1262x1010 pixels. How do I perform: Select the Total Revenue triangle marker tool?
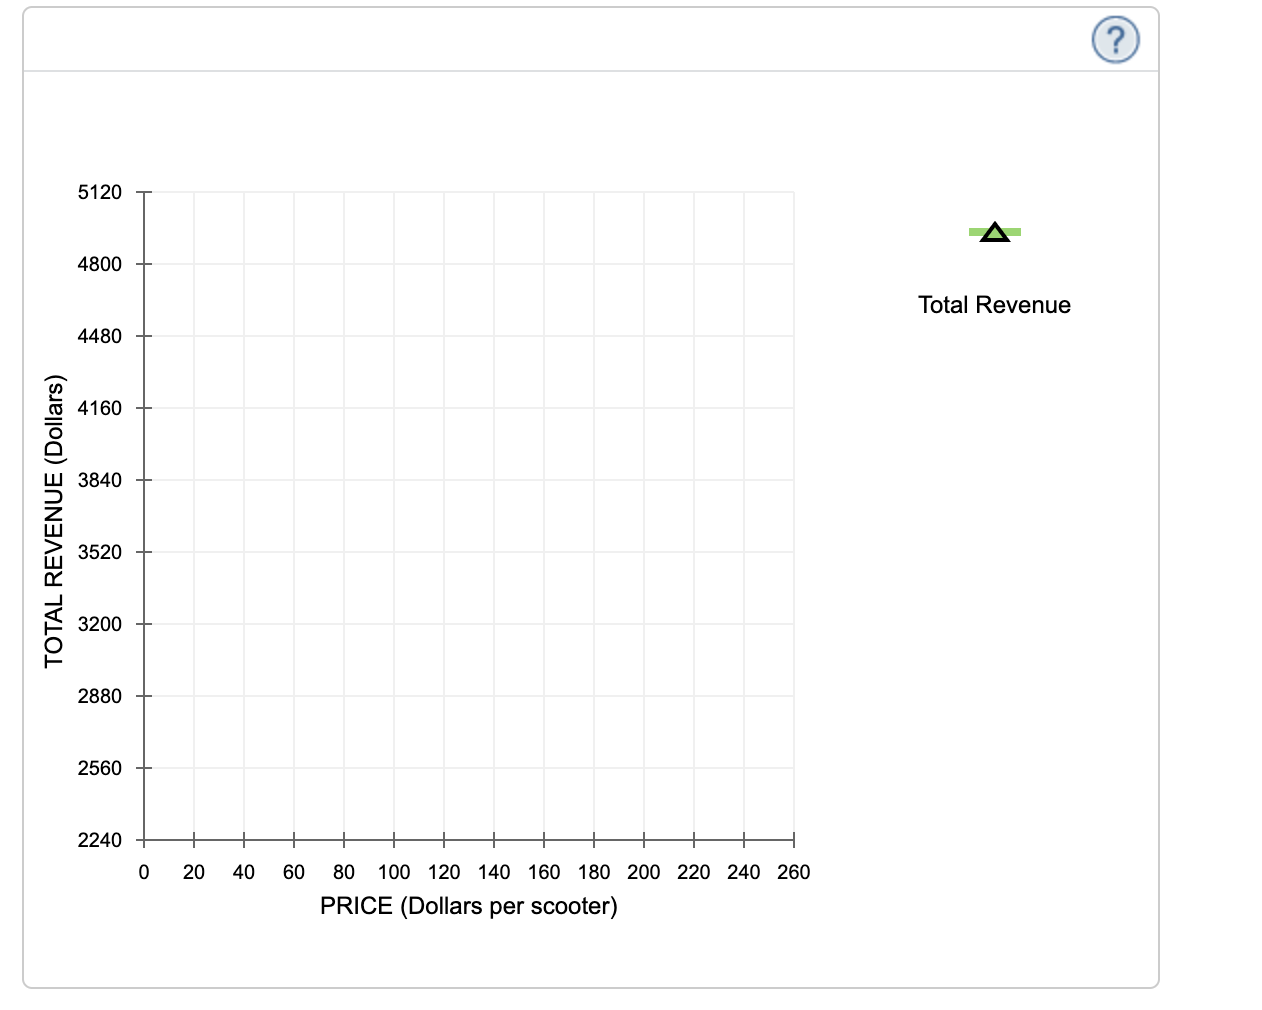click(995, 232)
